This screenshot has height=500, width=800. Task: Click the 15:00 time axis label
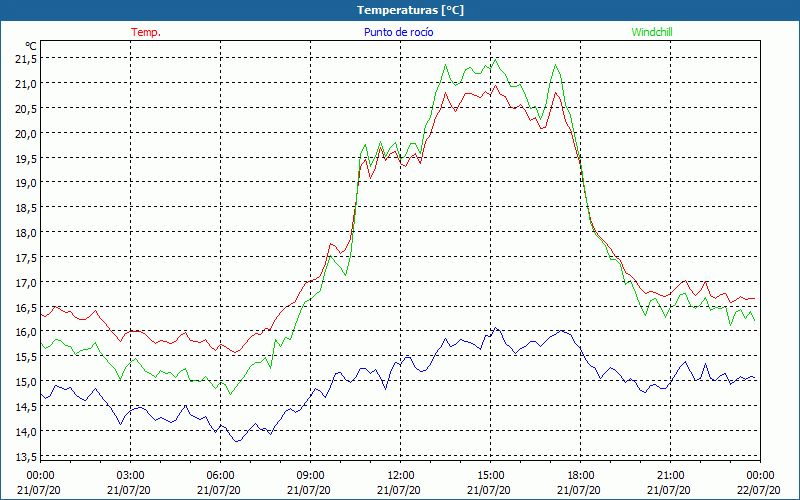coord(491,476)
